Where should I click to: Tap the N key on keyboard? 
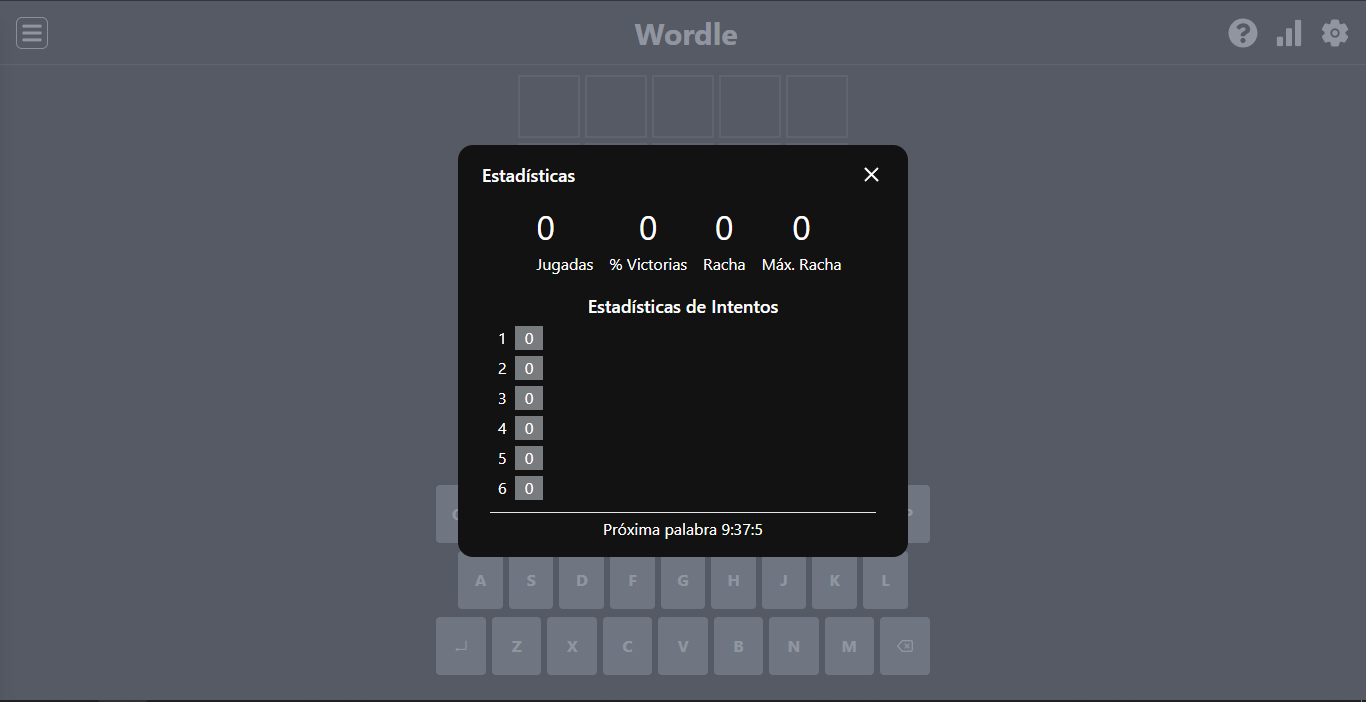click(794, 646)
